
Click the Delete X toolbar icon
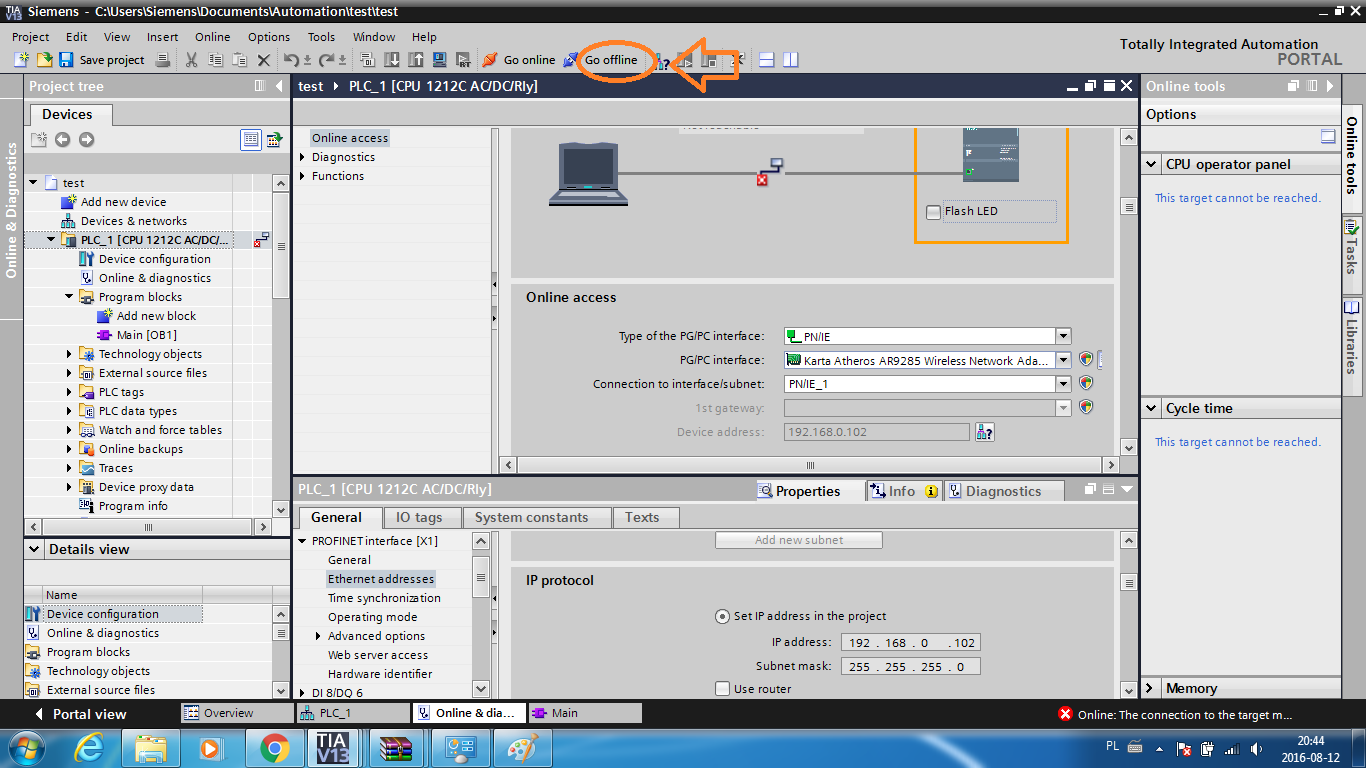click(264, 60)
